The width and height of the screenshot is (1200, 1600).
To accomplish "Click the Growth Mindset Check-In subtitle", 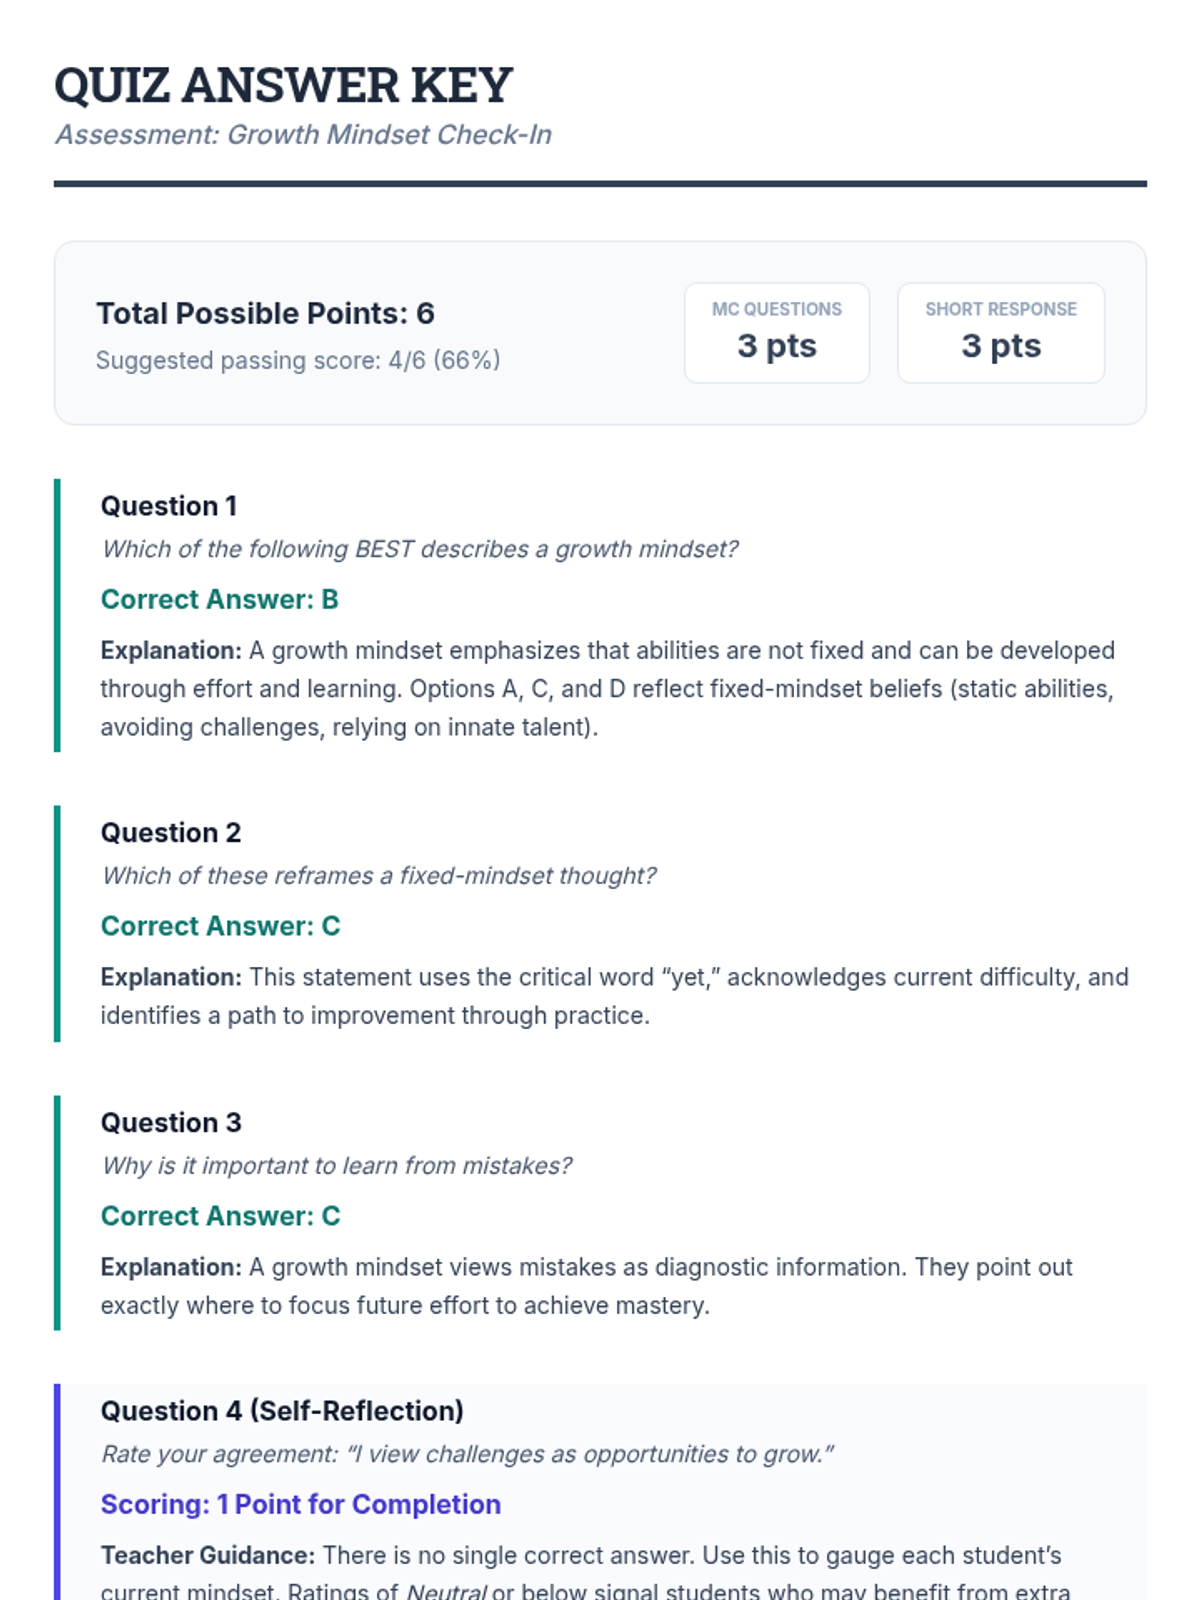I will (x=303, y=135).
